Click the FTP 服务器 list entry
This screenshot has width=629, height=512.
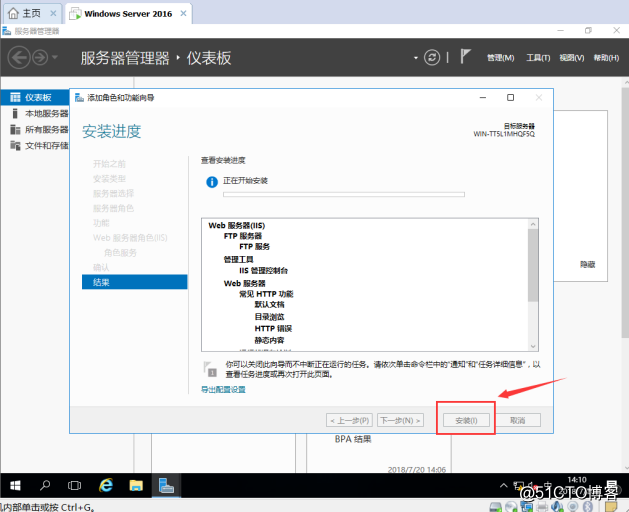click(243, 236)
